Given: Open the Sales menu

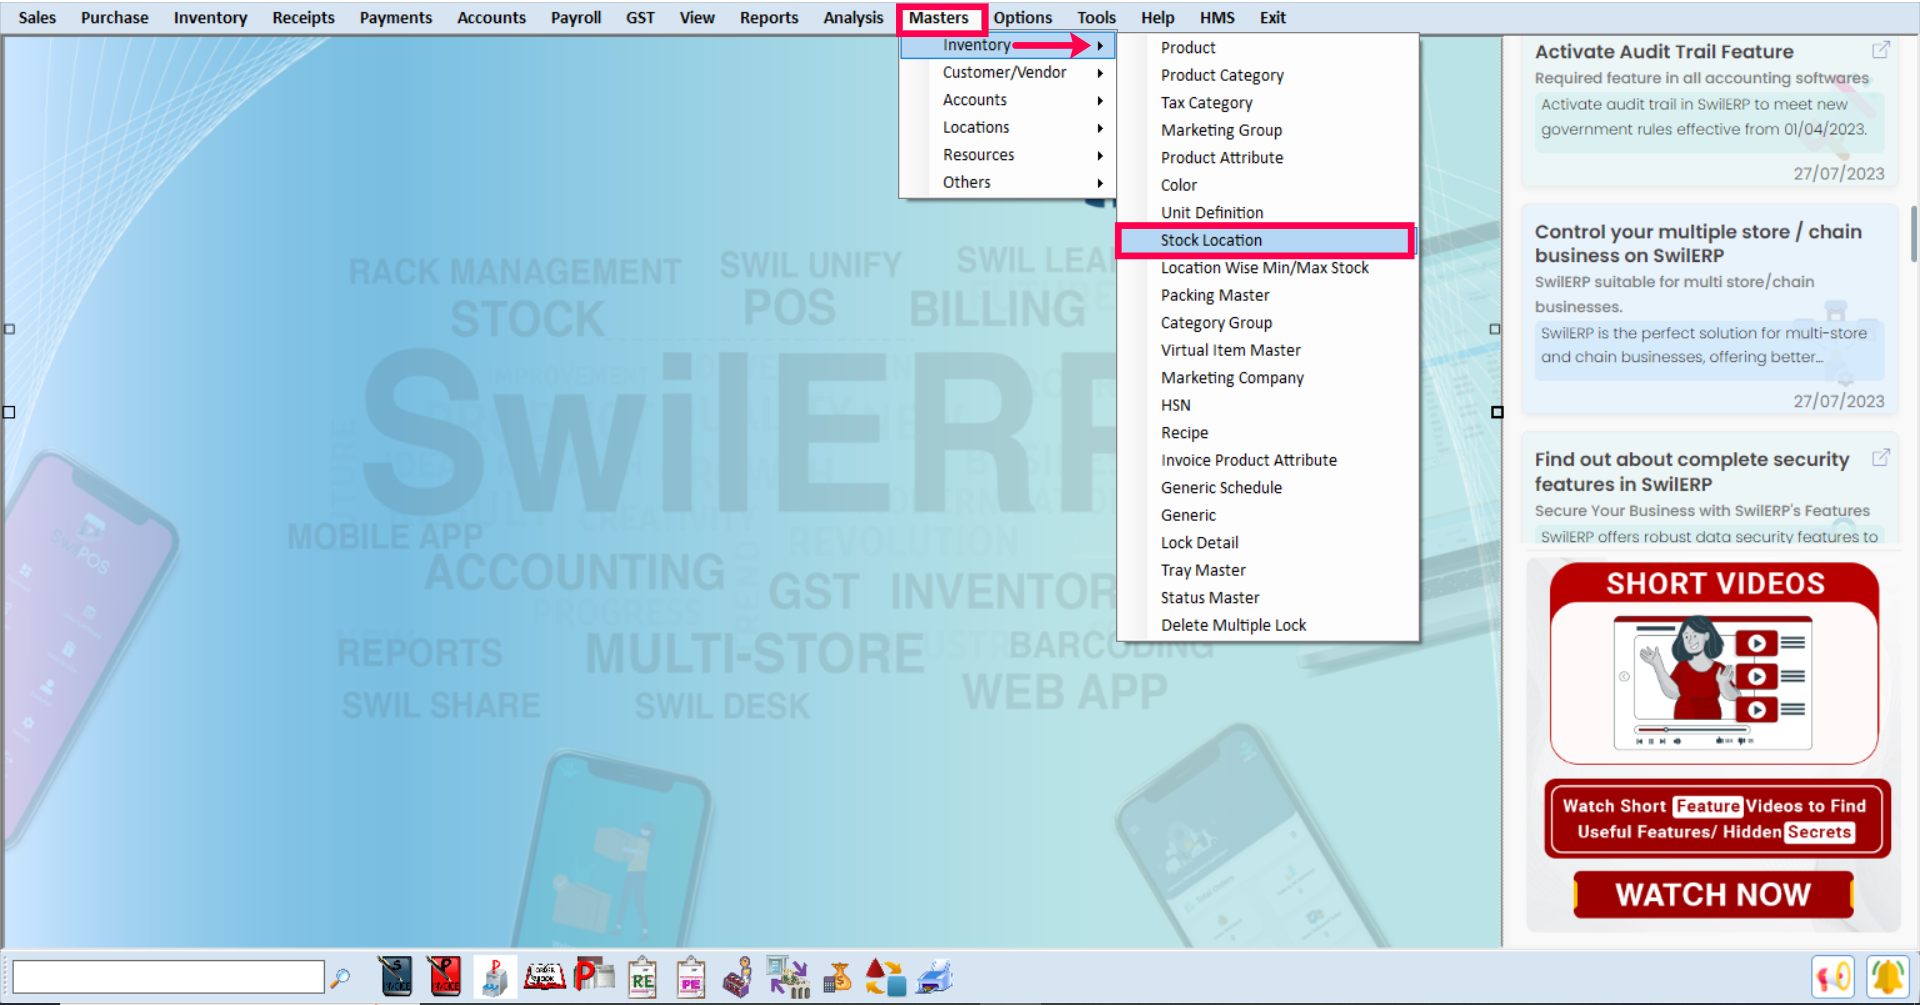Looking at the screenshot, I should point(37,18).
